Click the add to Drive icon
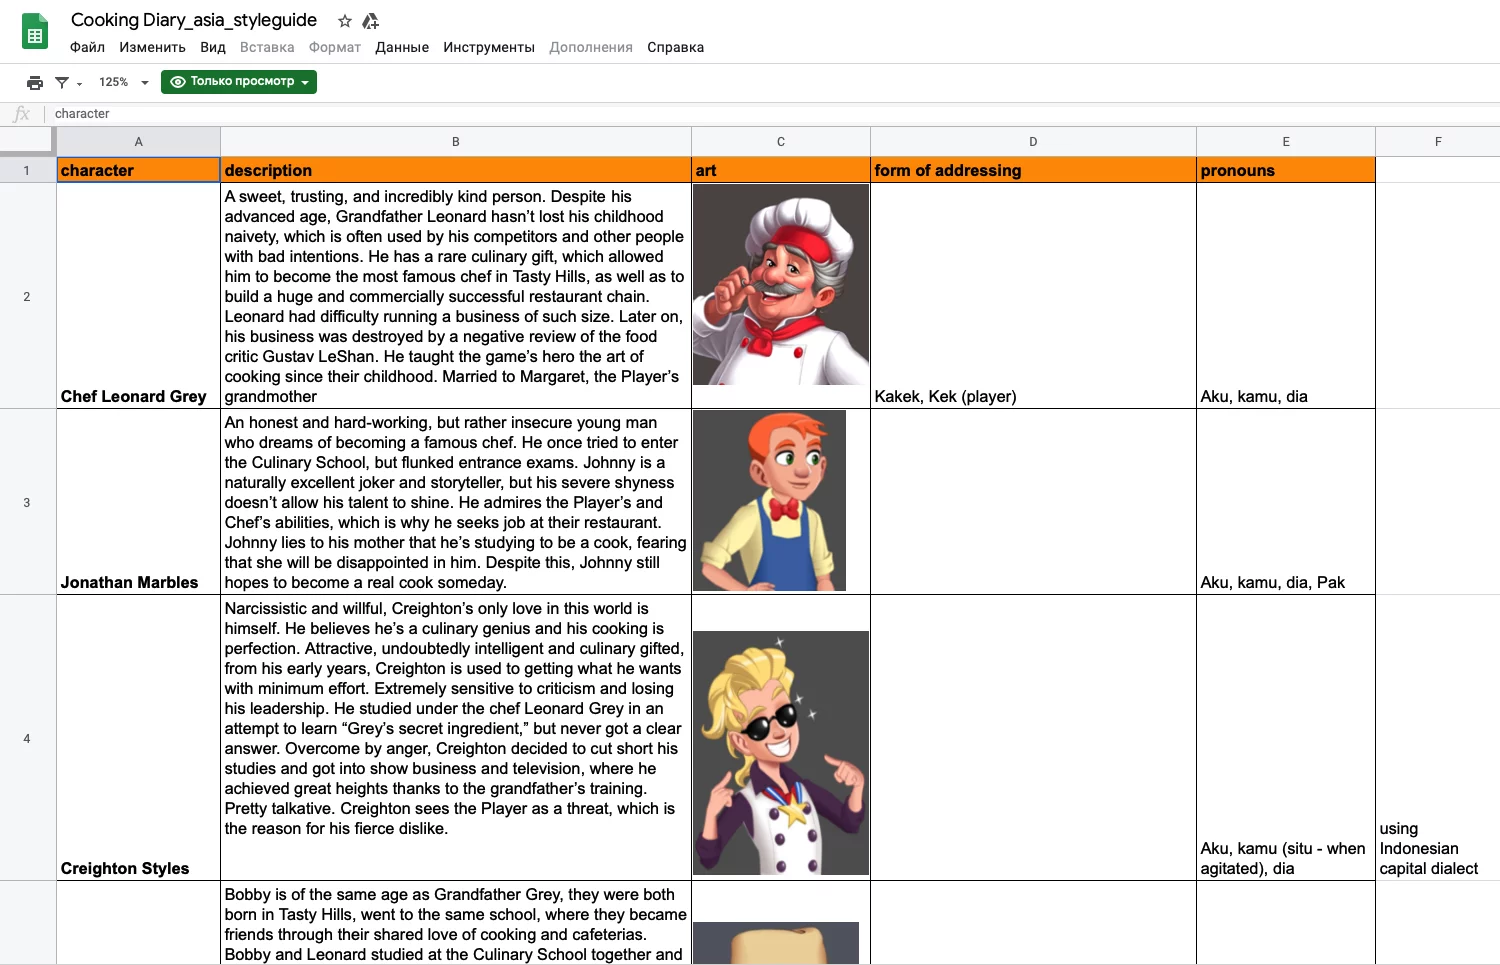 click(x=371, y=21)
